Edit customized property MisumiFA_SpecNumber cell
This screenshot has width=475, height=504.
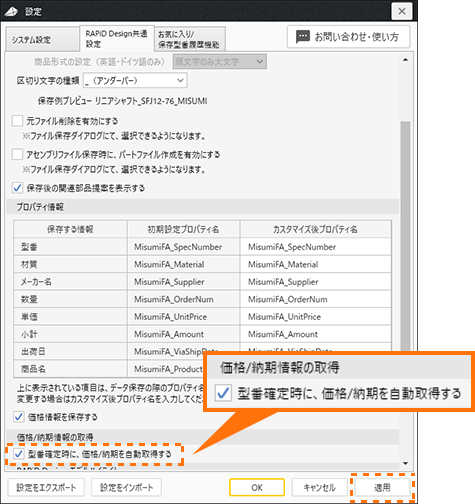click(315, 247)
